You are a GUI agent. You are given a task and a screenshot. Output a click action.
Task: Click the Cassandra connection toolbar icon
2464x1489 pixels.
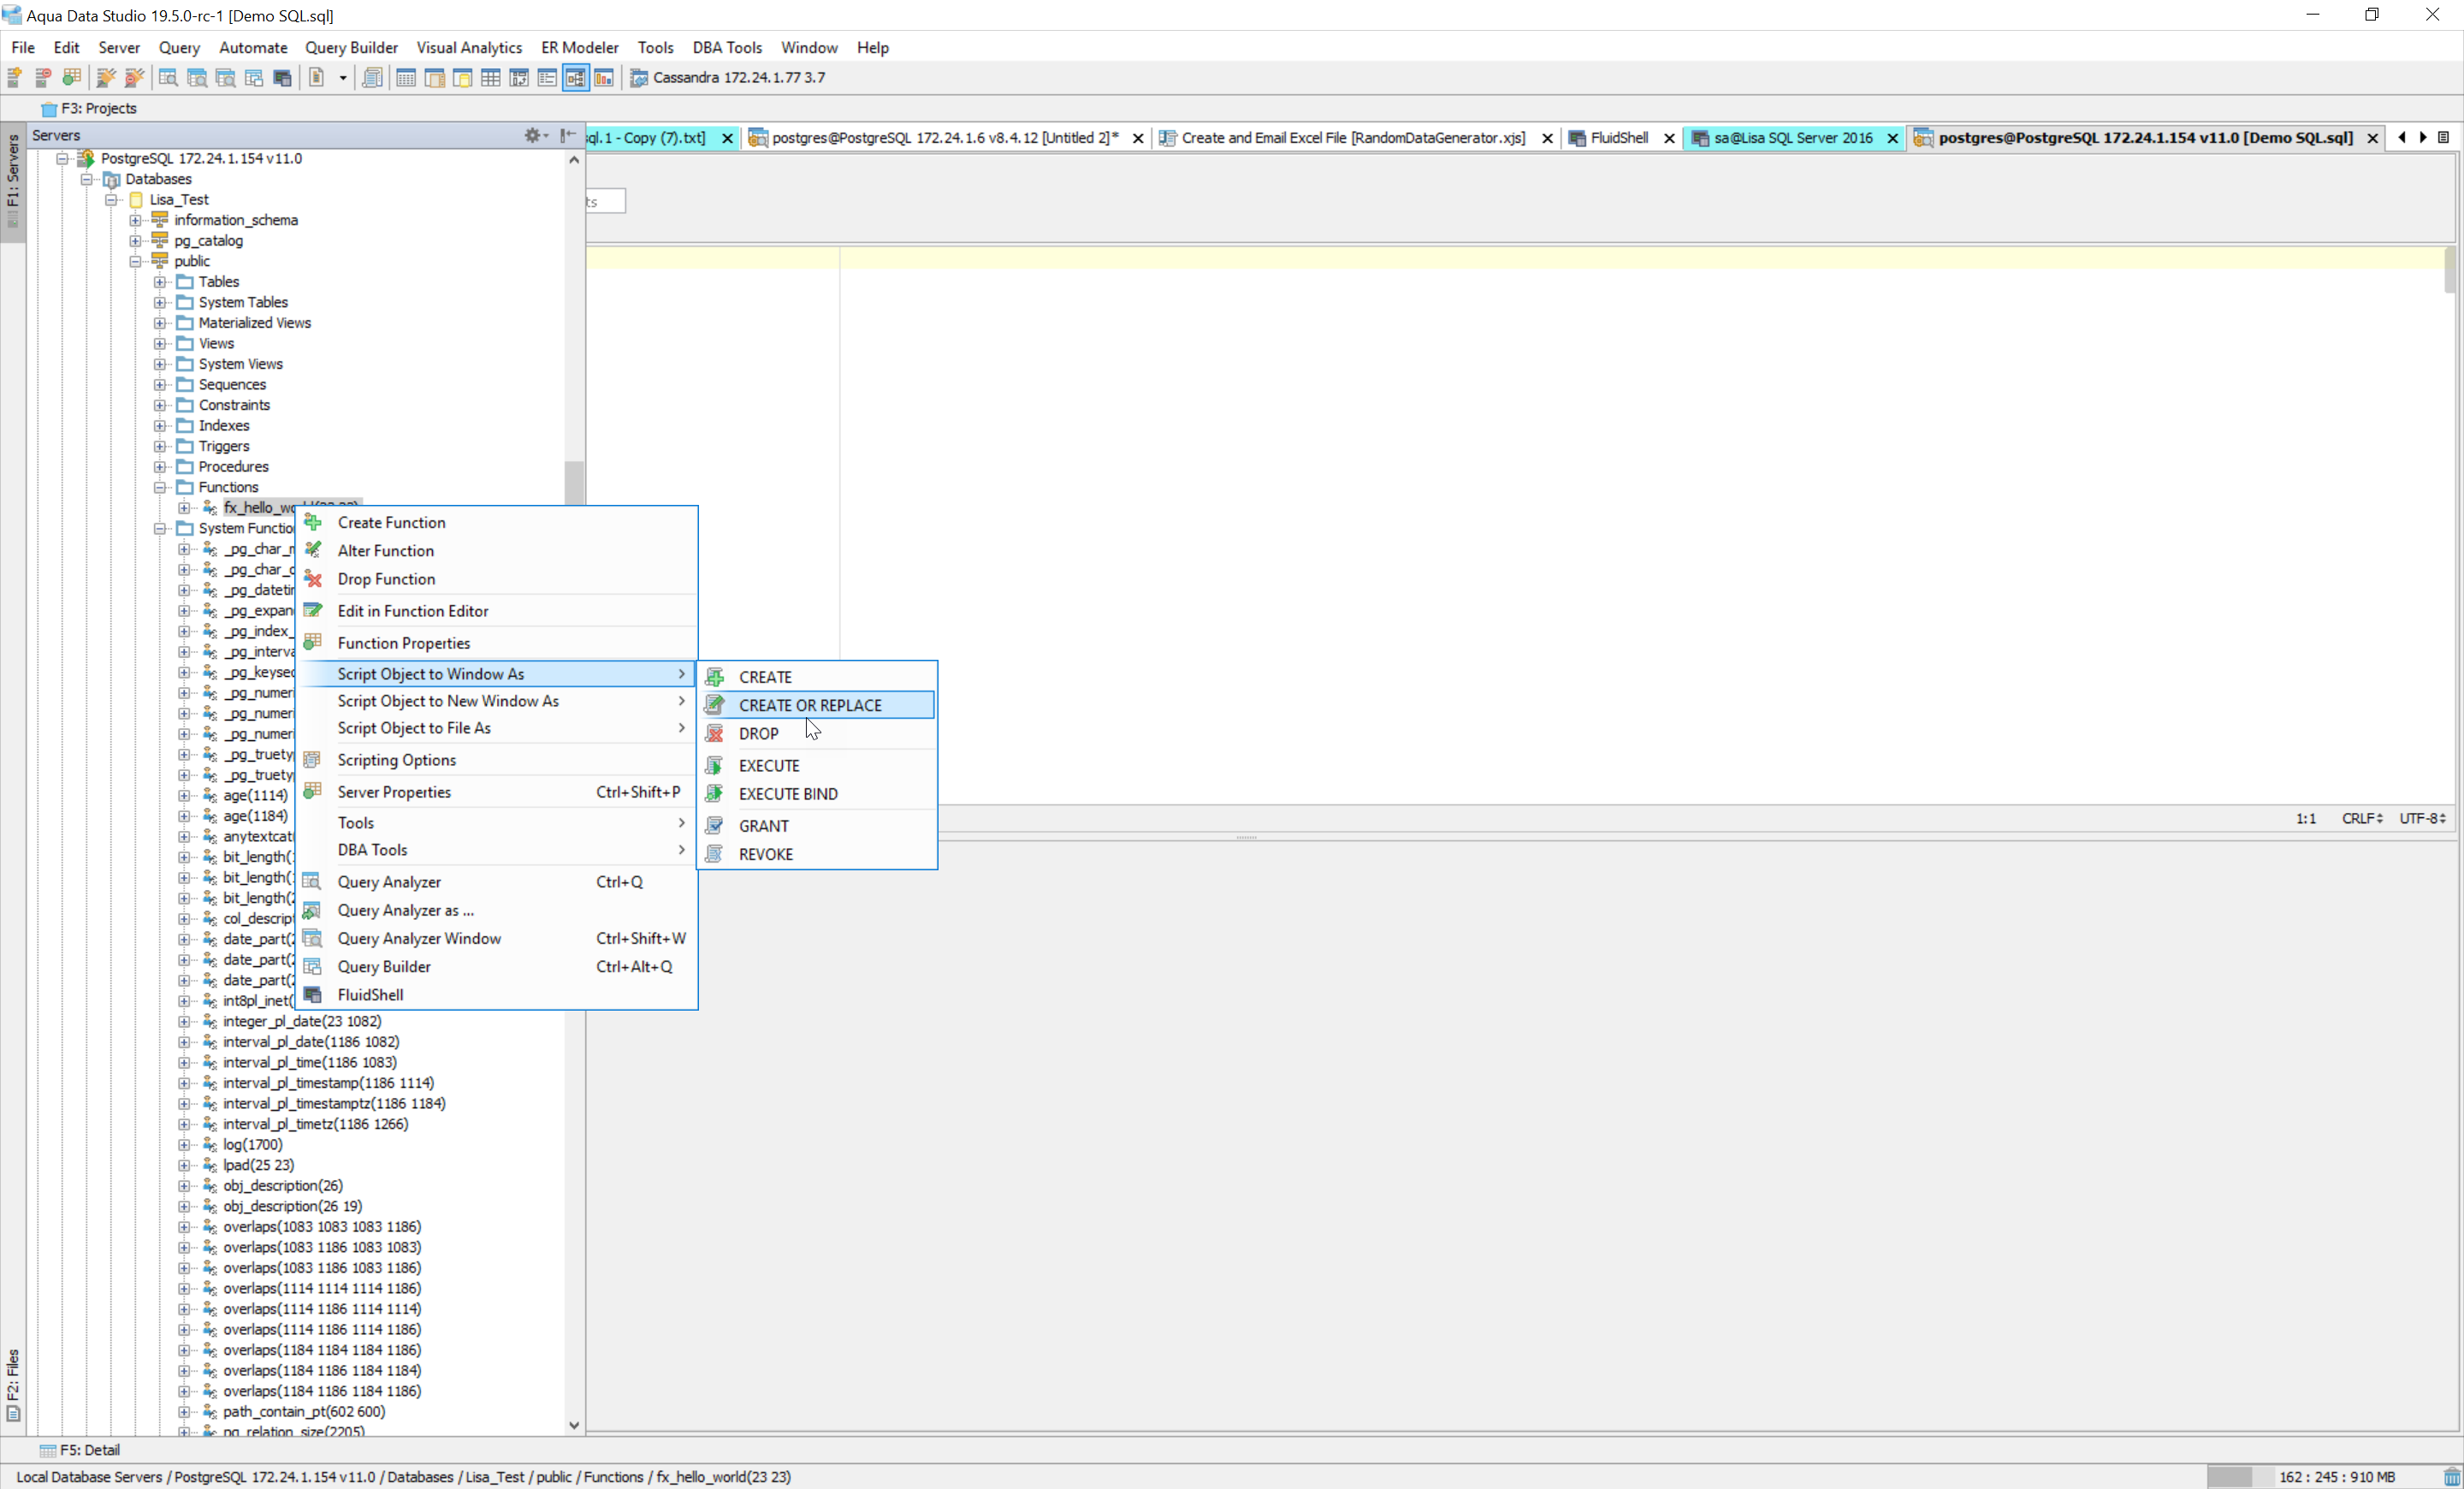[x=639, y=78]
